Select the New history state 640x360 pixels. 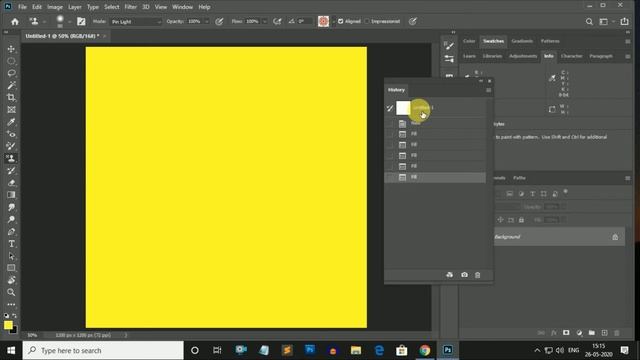[x=435, y=123]
